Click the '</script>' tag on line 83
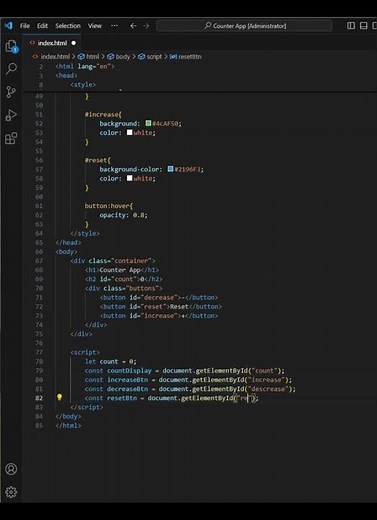The height and width of the screenshot is (520, 377). (x=87, y=407)
